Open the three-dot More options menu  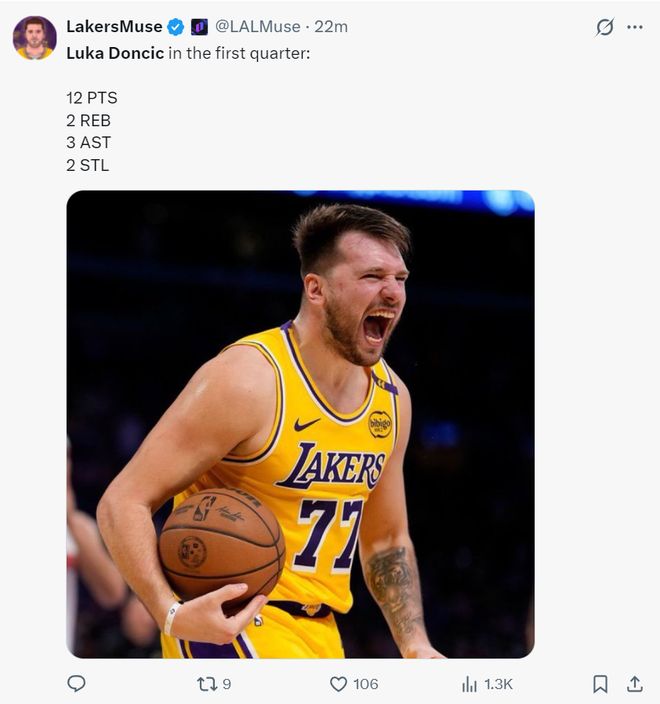[x=635, y=27]
